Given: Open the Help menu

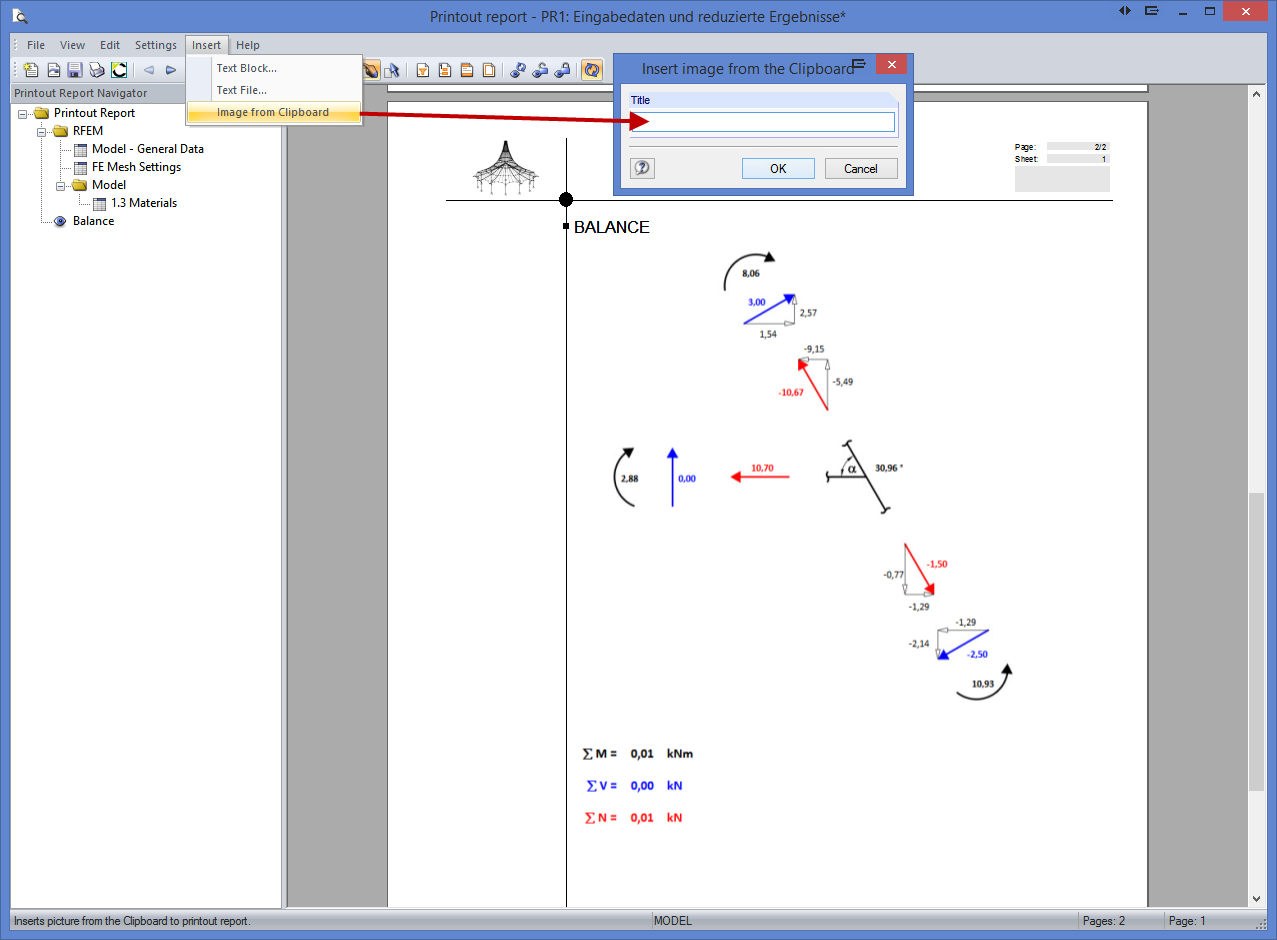Looking at the screenshot, I should coord(248,45).
